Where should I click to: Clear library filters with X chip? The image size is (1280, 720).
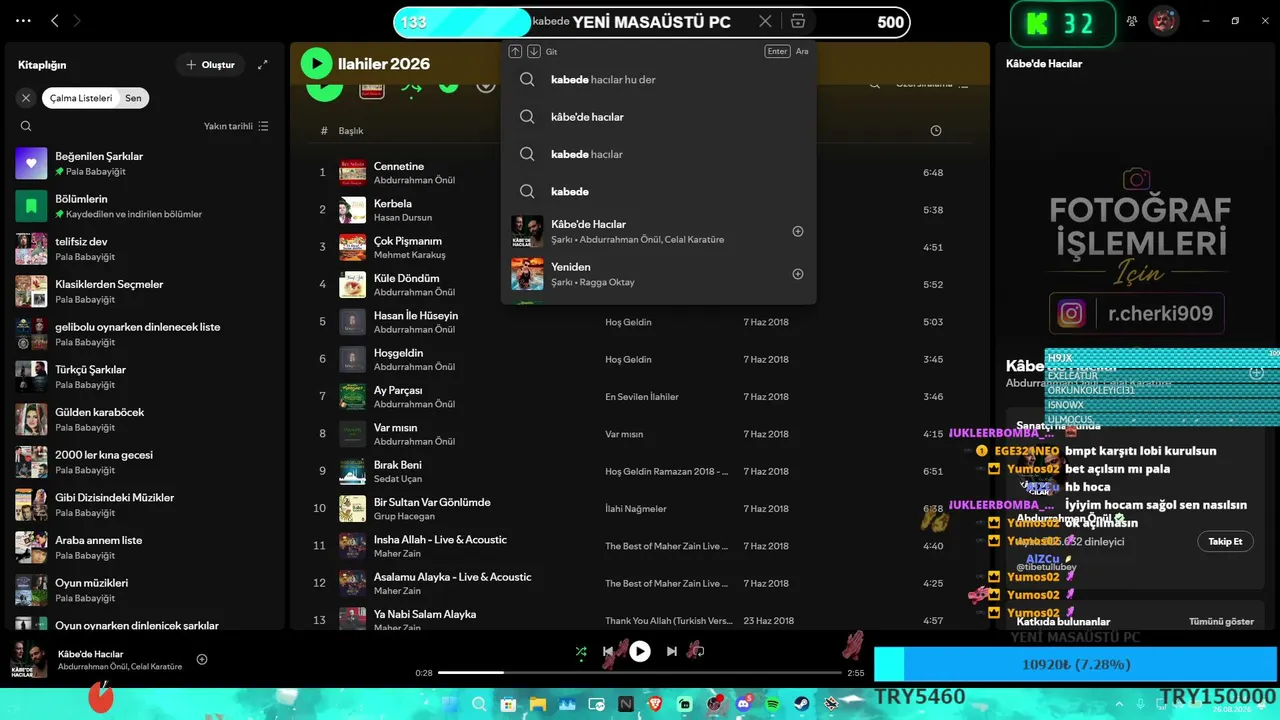[x=26, y=98]
